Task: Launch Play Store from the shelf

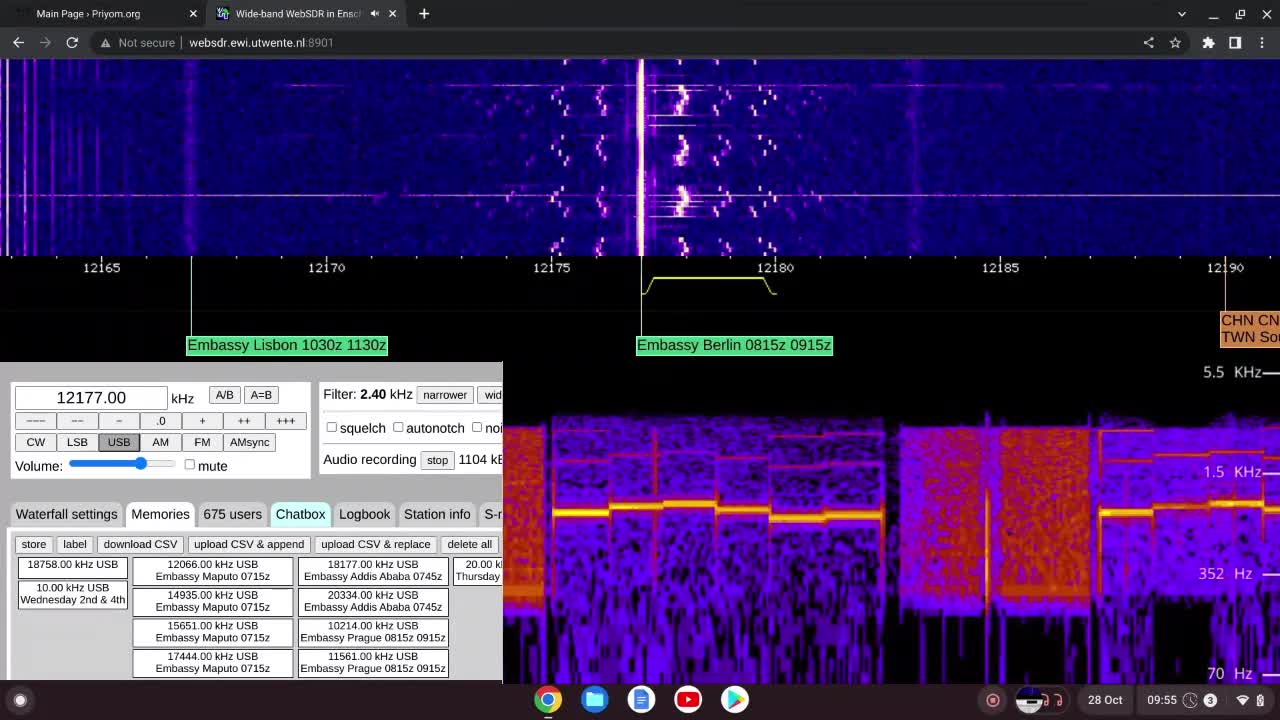Action: 735,699
